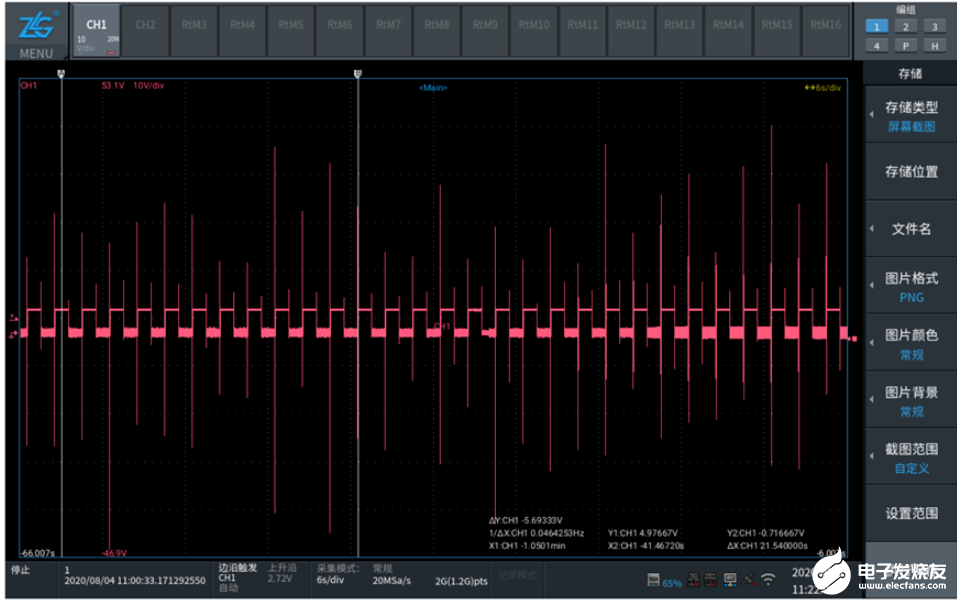957x601 pixels.
Task: Expand the 图片颜色 picture color option
Action: [911, 344]
